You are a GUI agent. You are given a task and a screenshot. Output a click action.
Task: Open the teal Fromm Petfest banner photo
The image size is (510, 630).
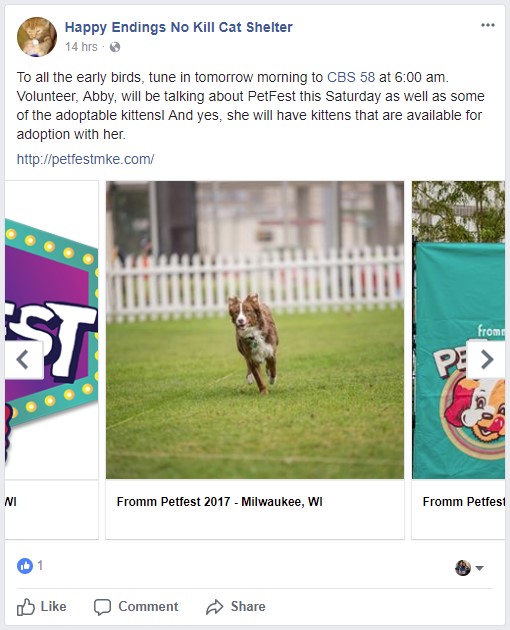click(459, 330)
